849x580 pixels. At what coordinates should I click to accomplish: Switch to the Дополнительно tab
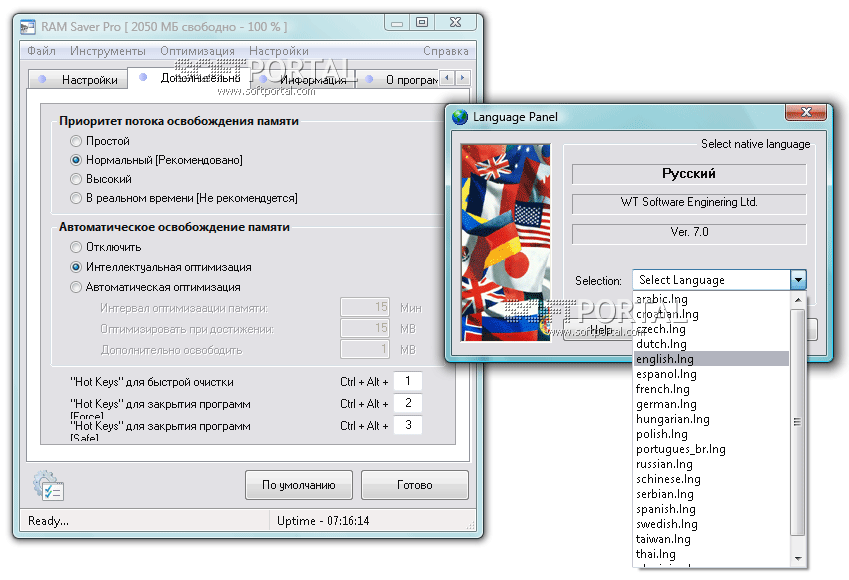(x=189, y=78)
